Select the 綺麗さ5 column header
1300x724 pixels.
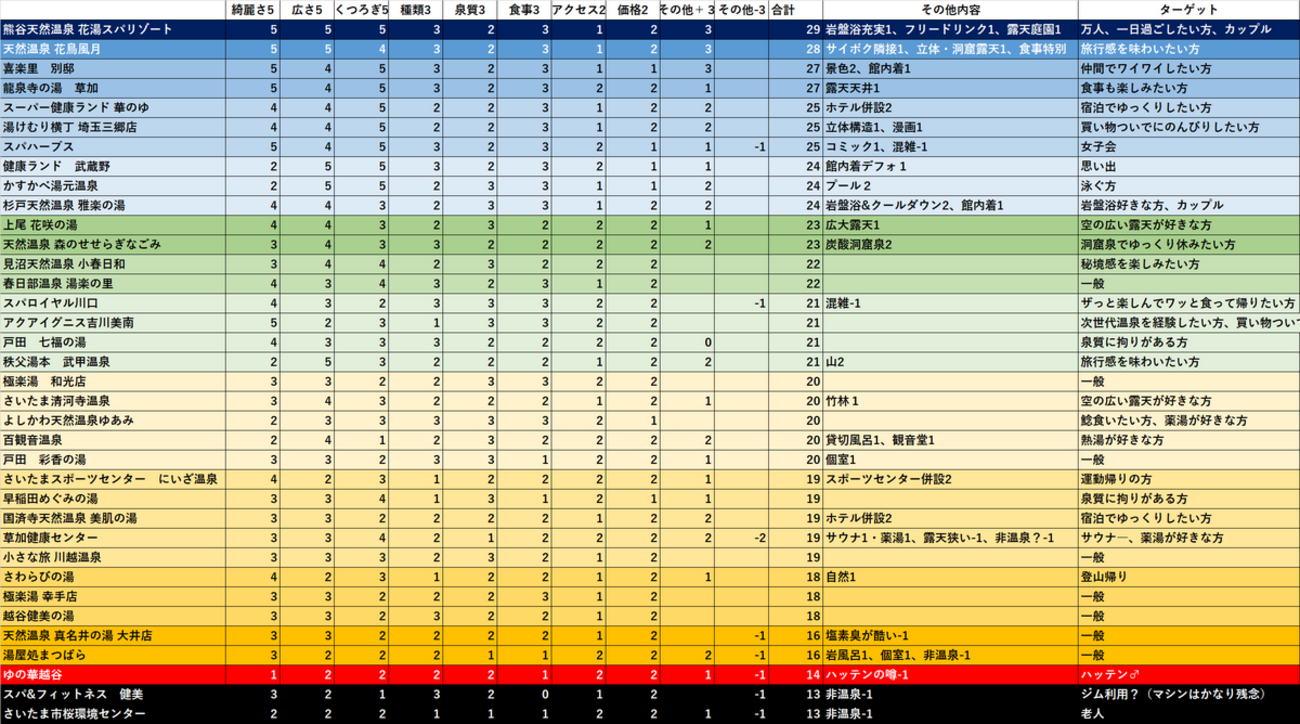coord(253,10)
